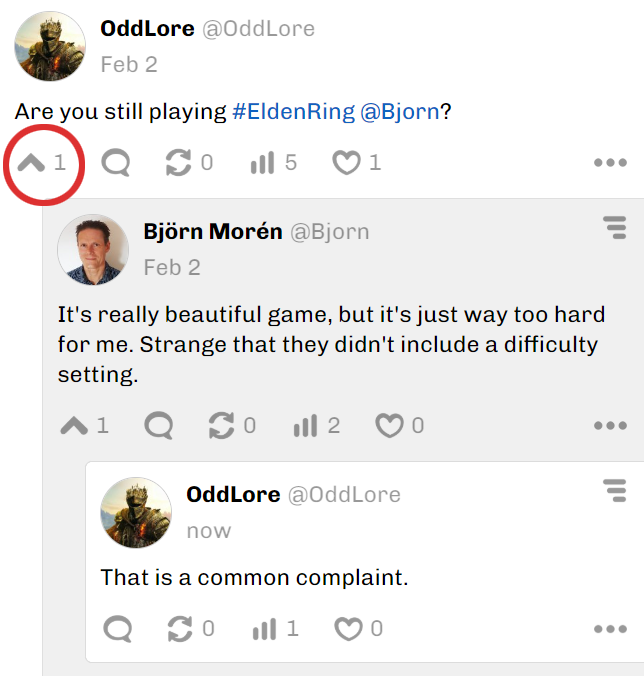This screenshot has height=676, width=644.
Task: Like OddLore's Elden Ring question
Action: pos(346,162)
